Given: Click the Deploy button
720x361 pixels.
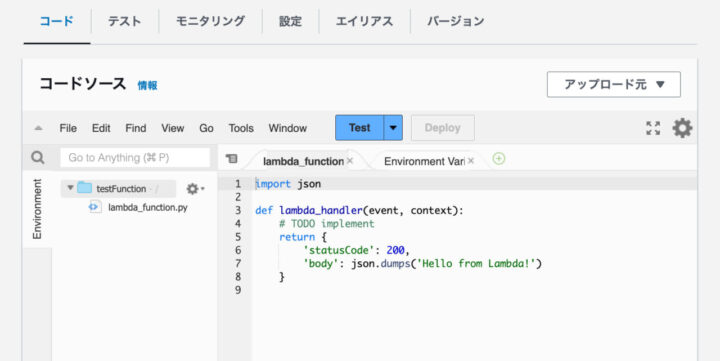Looking at the screenshot, I should pos(443,128).
